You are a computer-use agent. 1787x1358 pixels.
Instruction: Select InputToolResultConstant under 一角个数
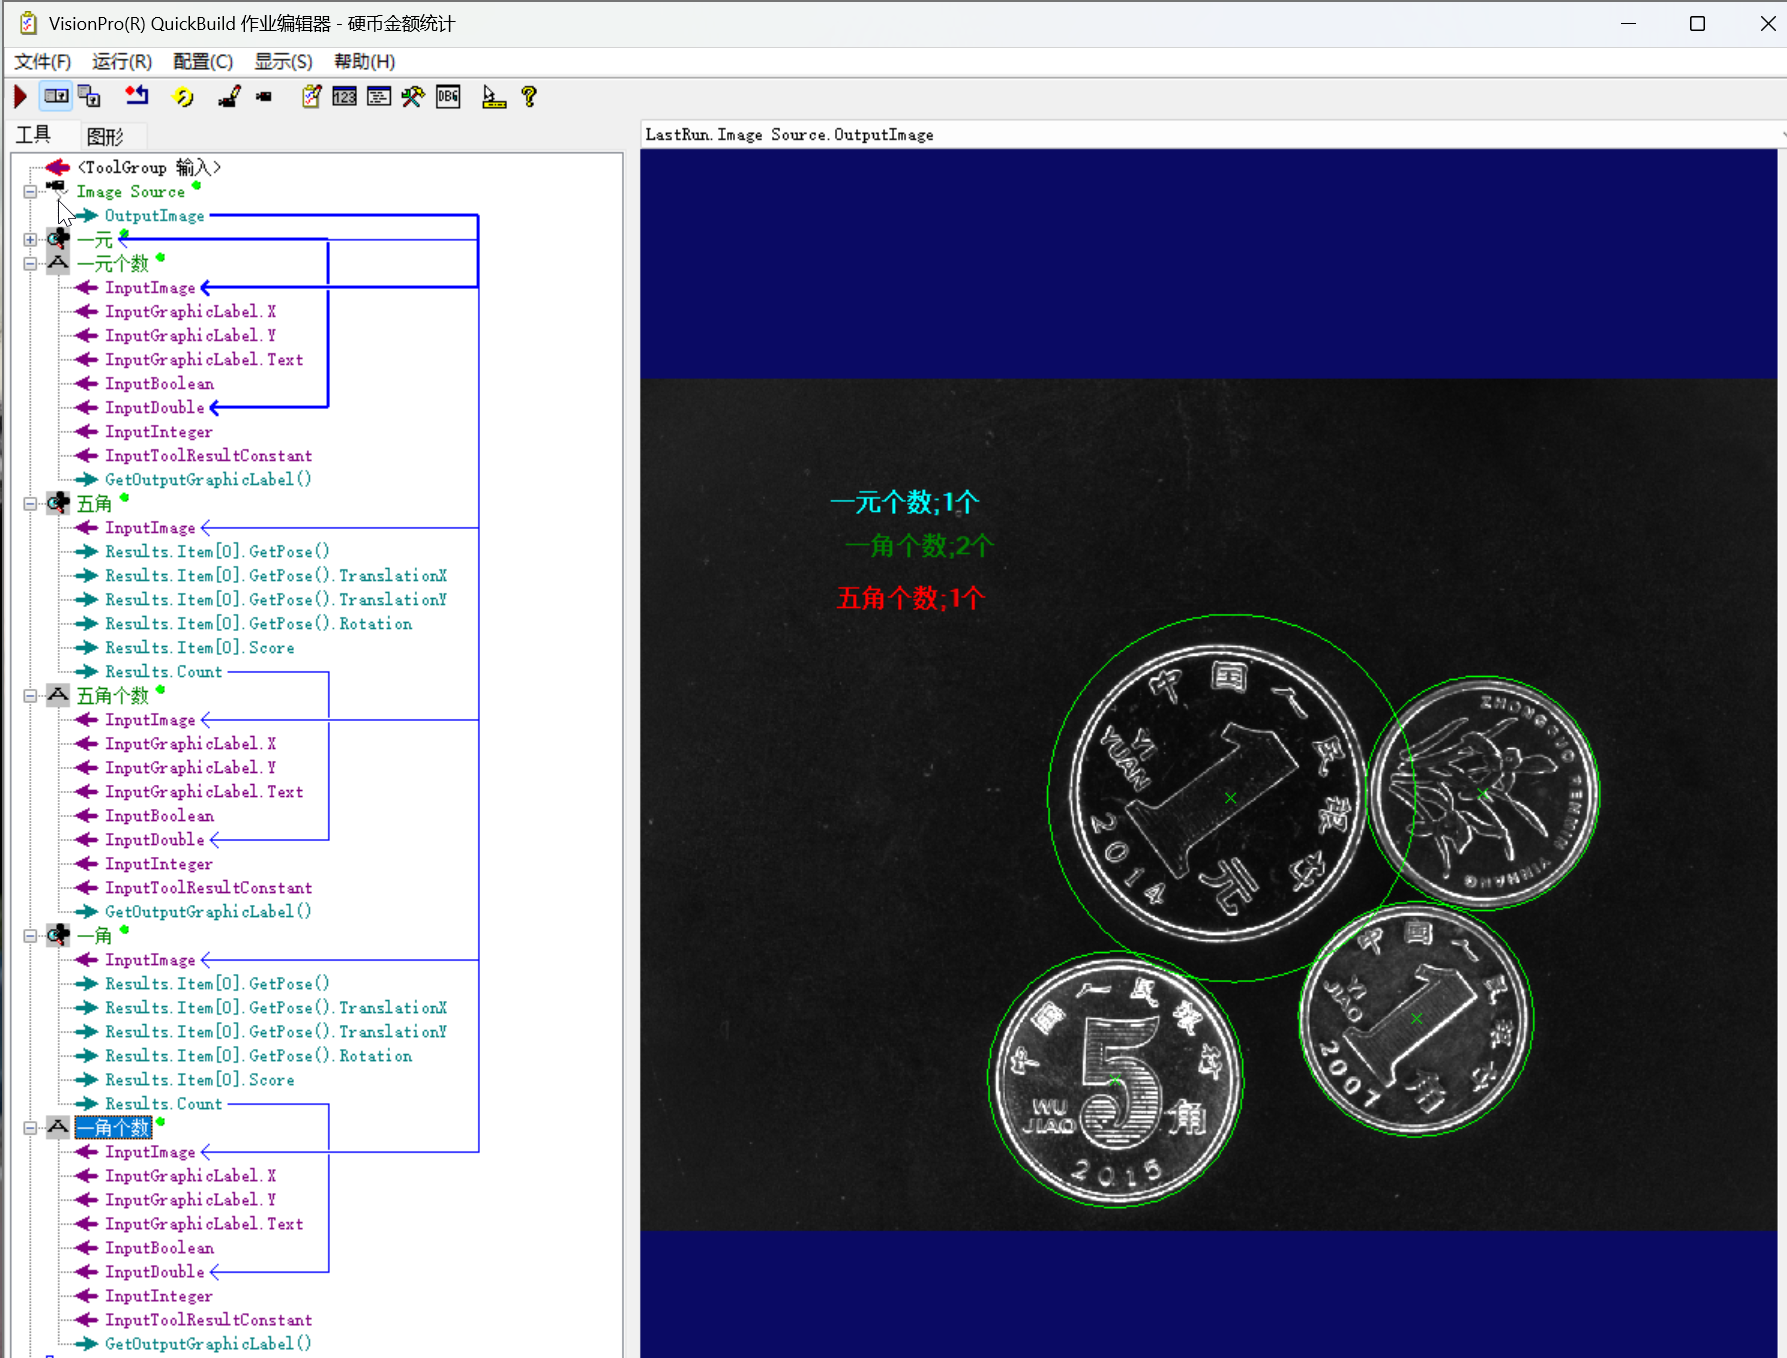tap(208, 1320)
